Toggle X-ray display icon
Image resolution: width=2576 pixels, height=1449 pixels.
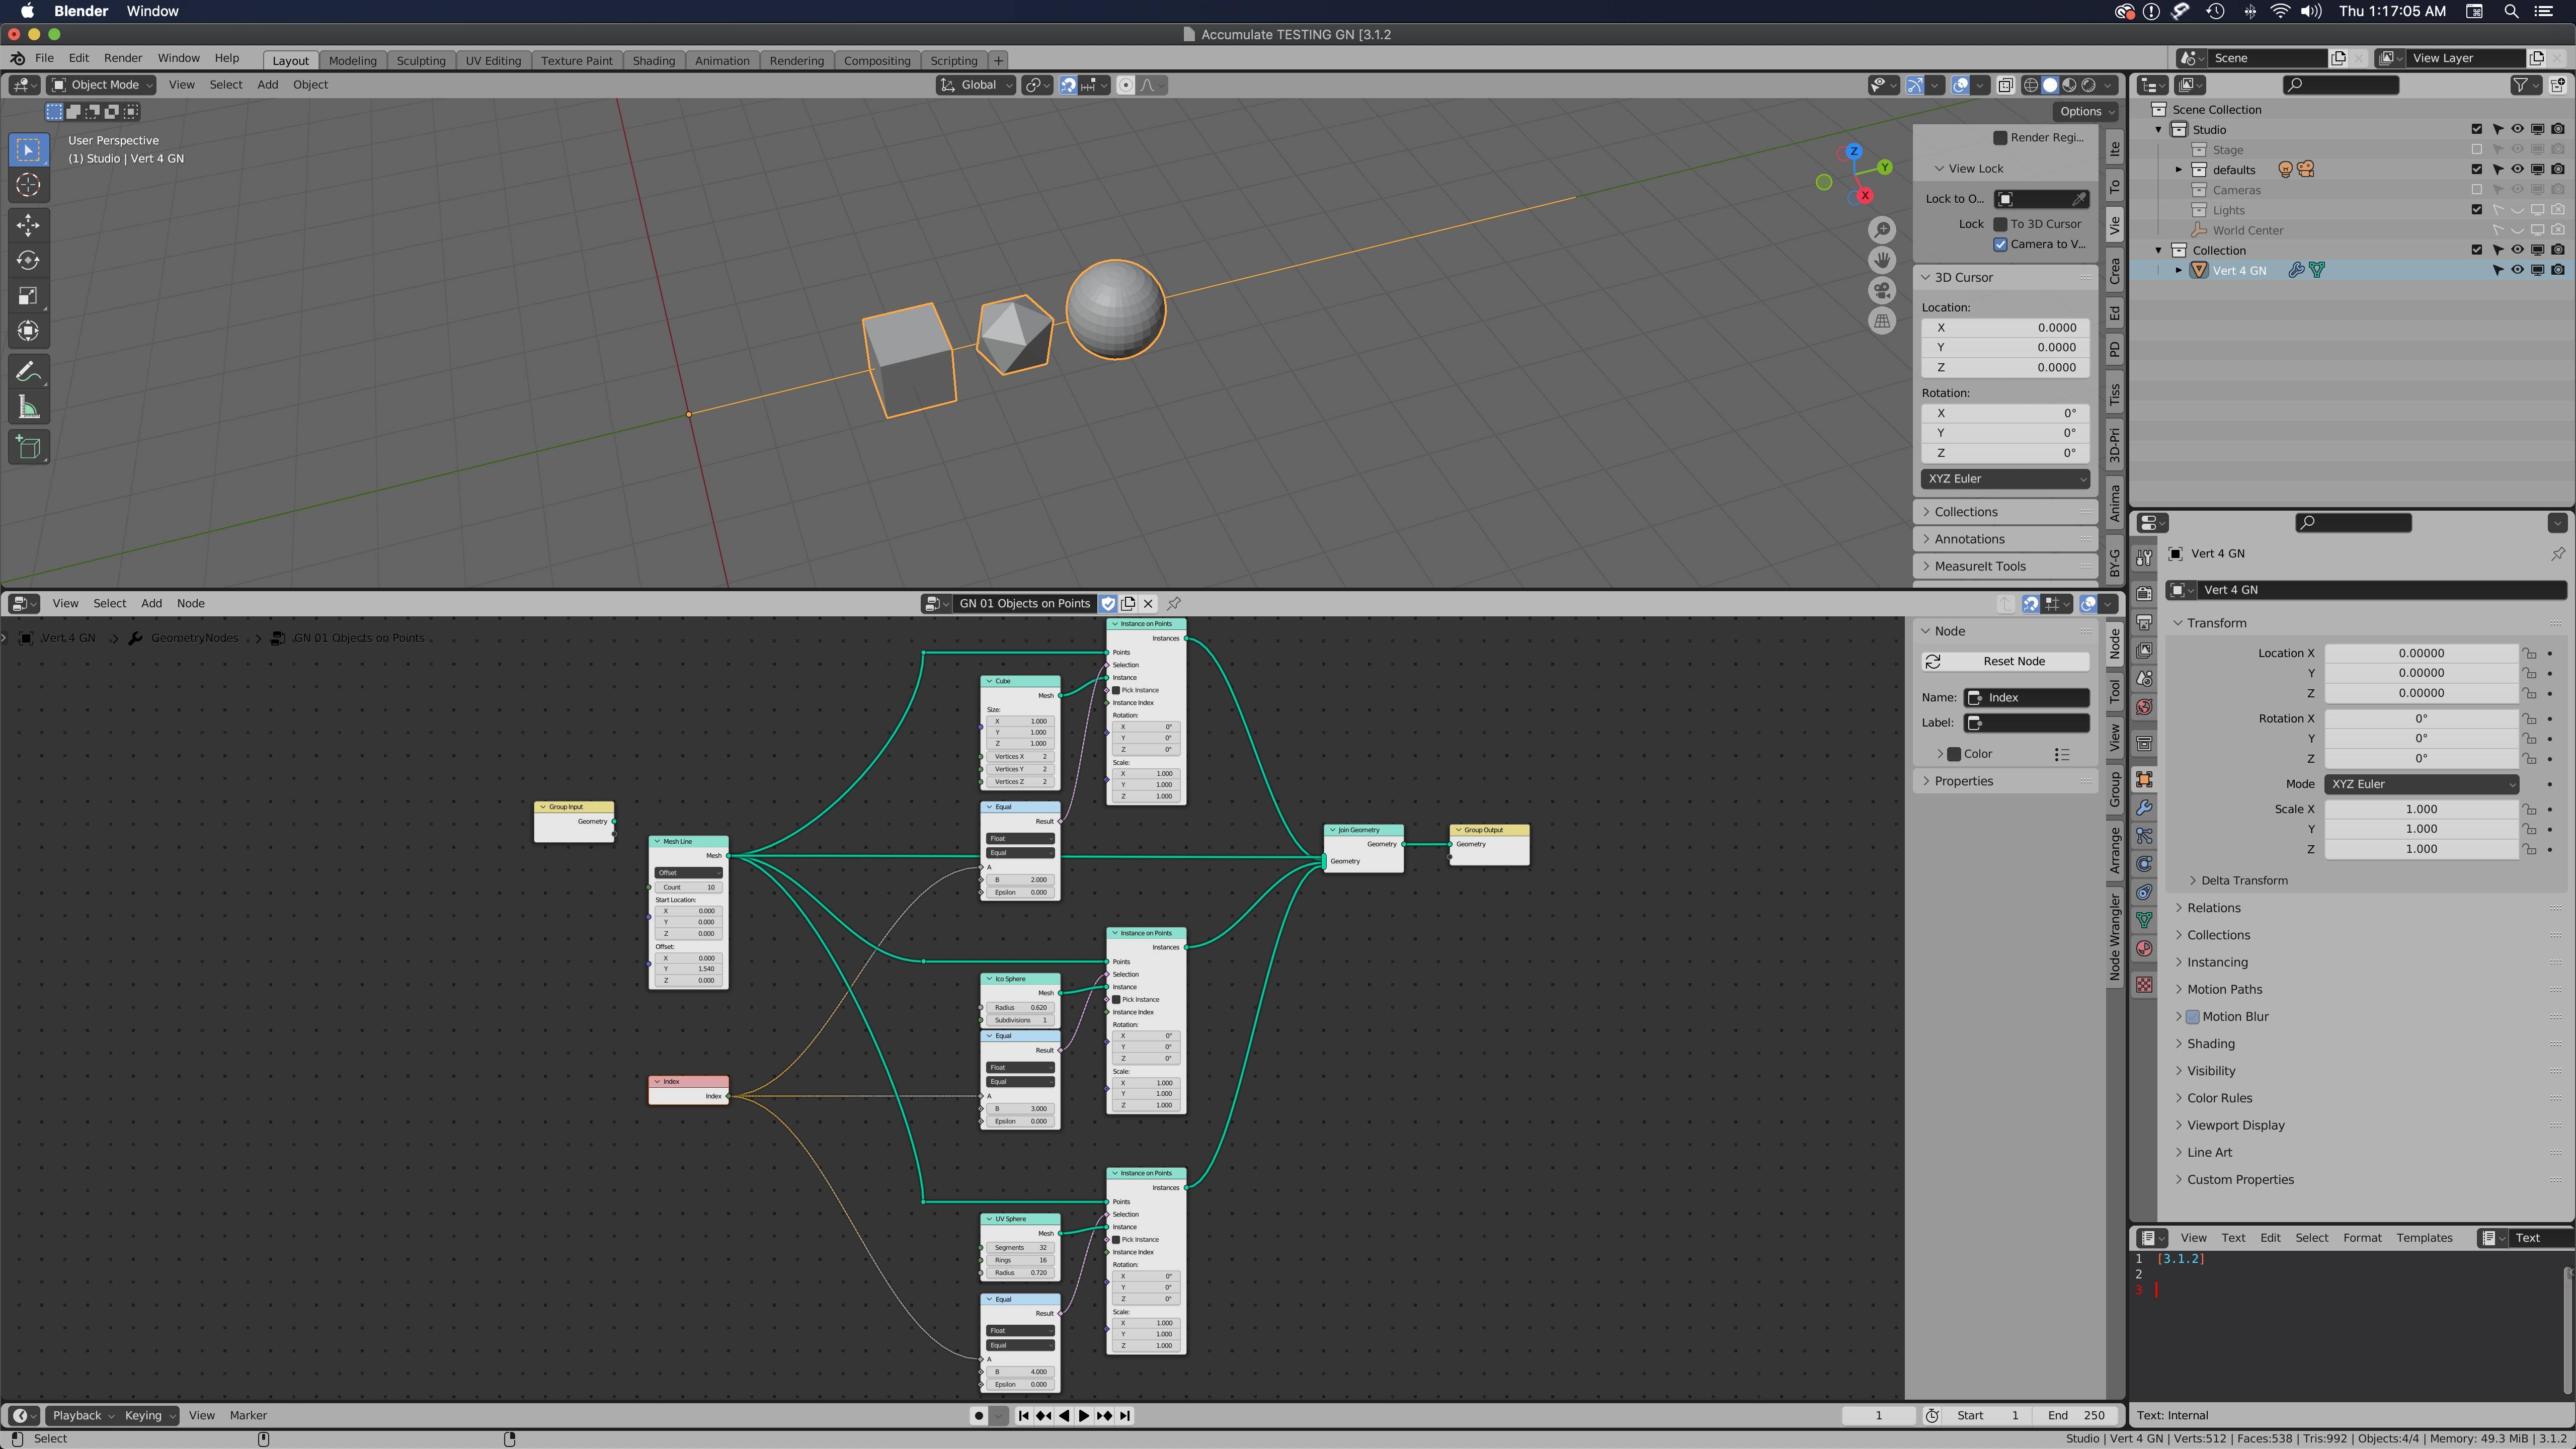(2005, 85)
